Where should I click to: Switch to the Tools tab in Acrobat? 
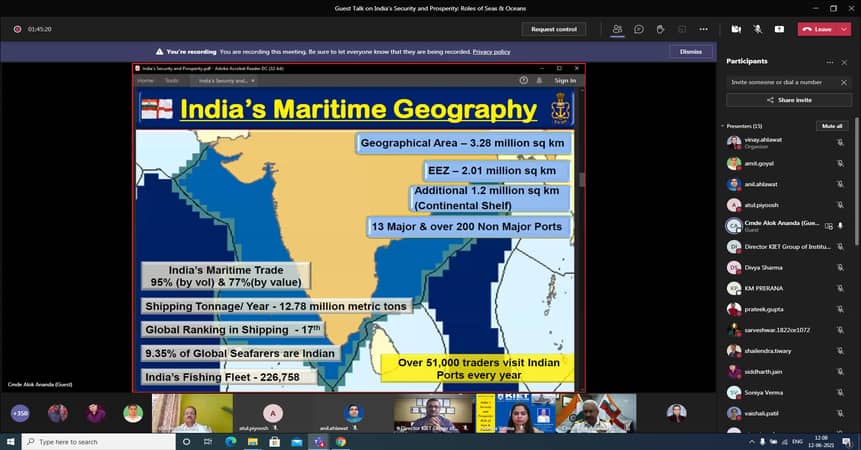tap(171, 80)
